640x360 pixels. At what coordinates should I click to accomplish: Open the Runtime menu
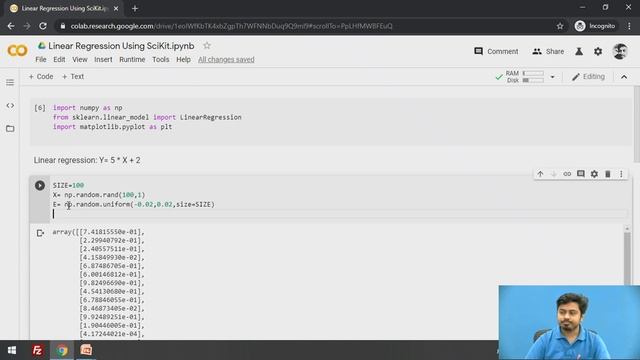(132, 60)
